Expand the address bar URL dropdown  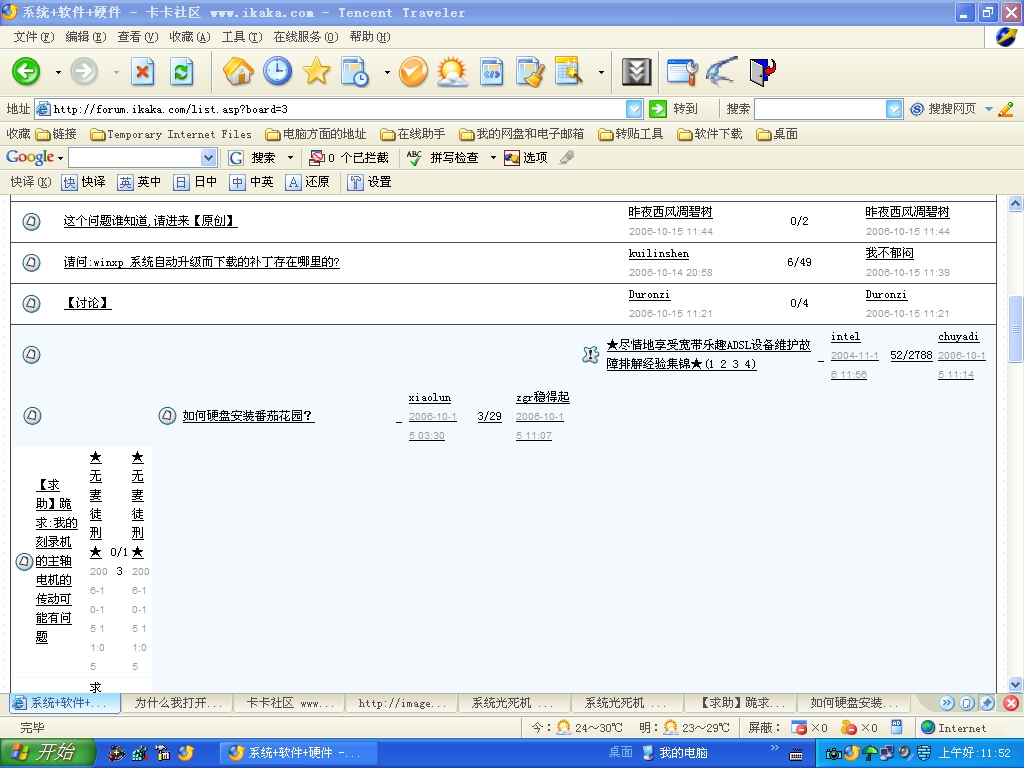(x=634, y=109)
